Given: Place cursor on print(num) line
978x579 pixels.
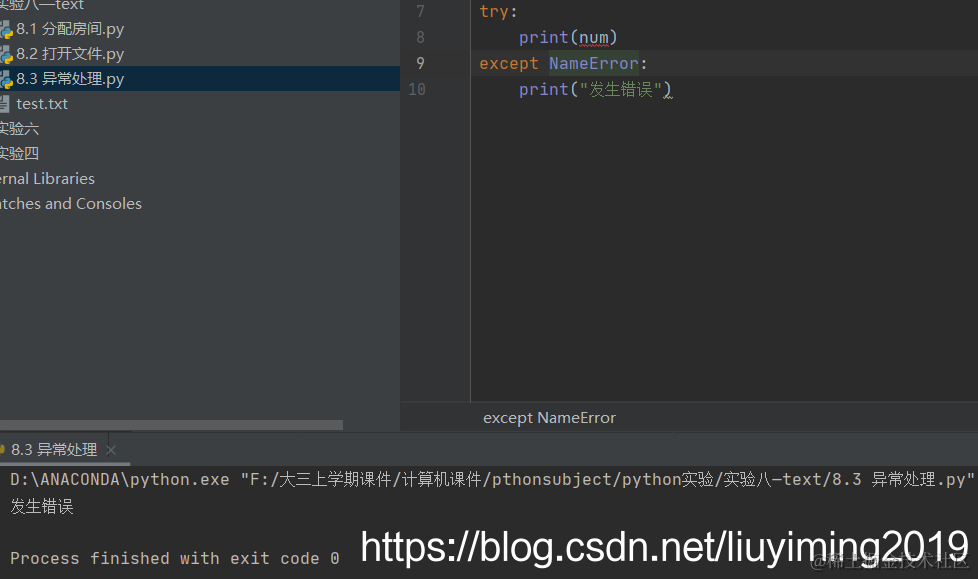Looking at the screenshot, I should tap(568, 37).
